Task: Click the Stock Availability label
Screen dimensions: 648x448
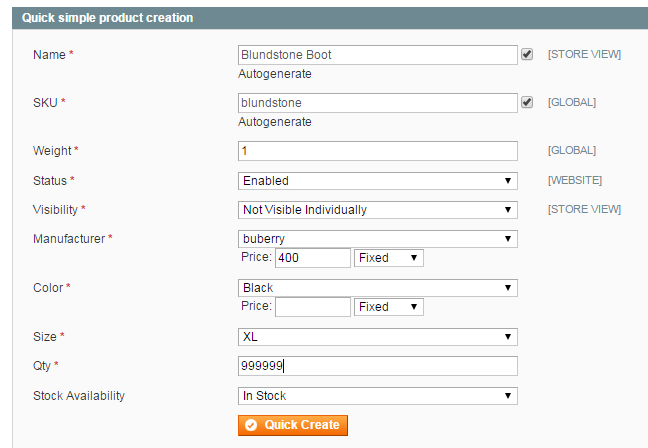Action: point(79,396)
